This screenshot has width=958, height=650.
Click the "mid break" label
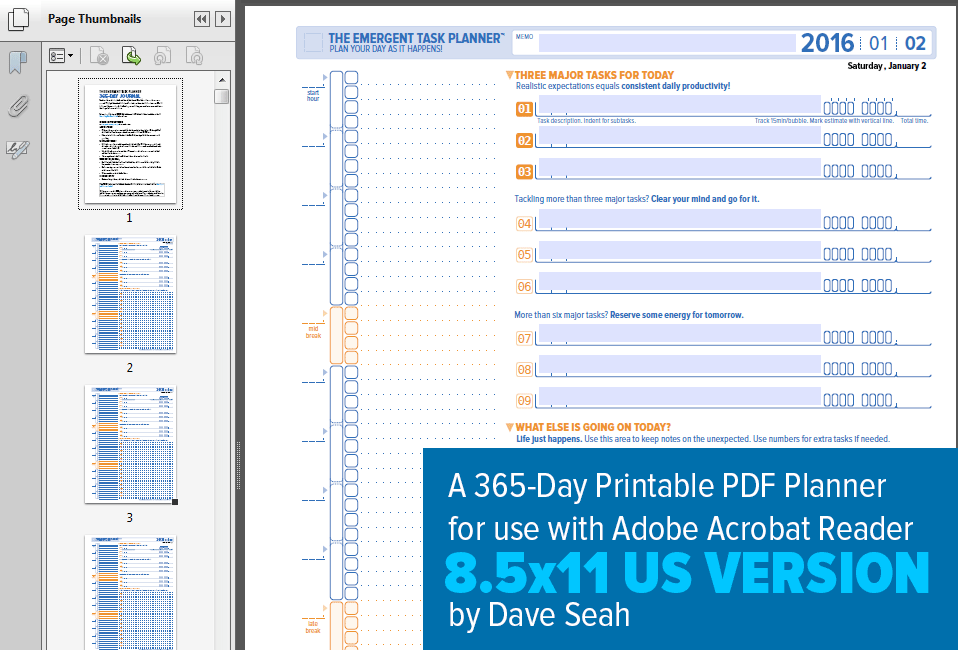313,332
